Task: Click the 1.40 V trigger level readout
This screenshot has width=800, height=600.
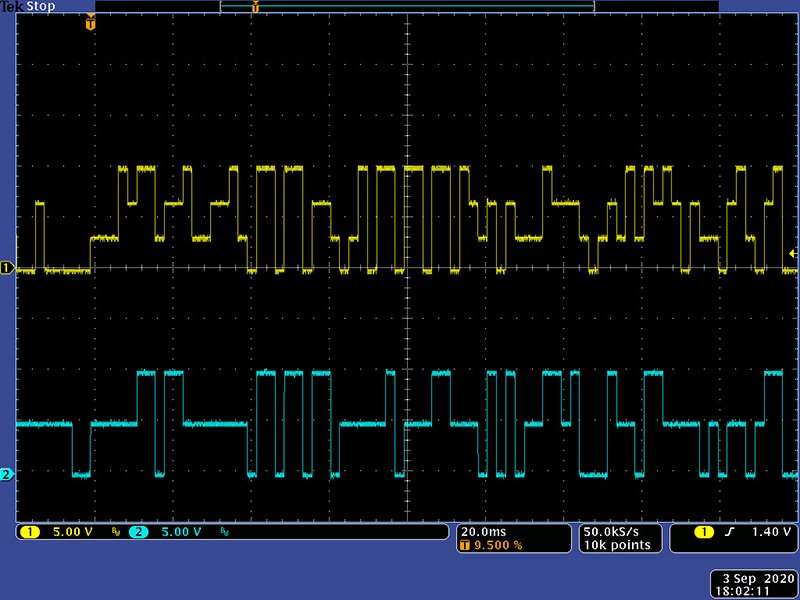Action: point(771,532)
